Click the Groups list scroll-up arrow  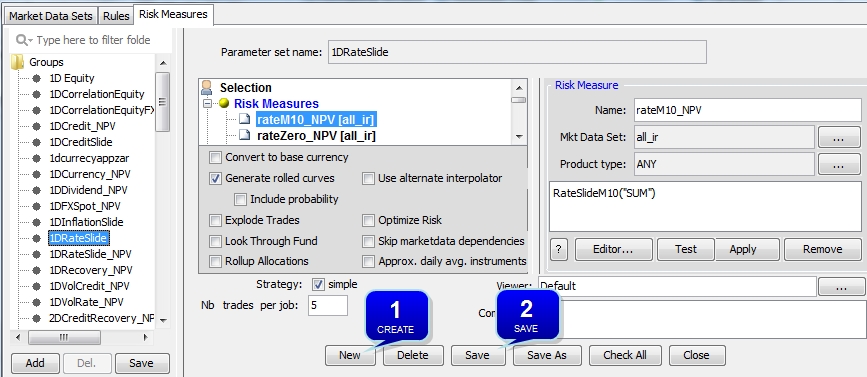click(x=163, y=62)
